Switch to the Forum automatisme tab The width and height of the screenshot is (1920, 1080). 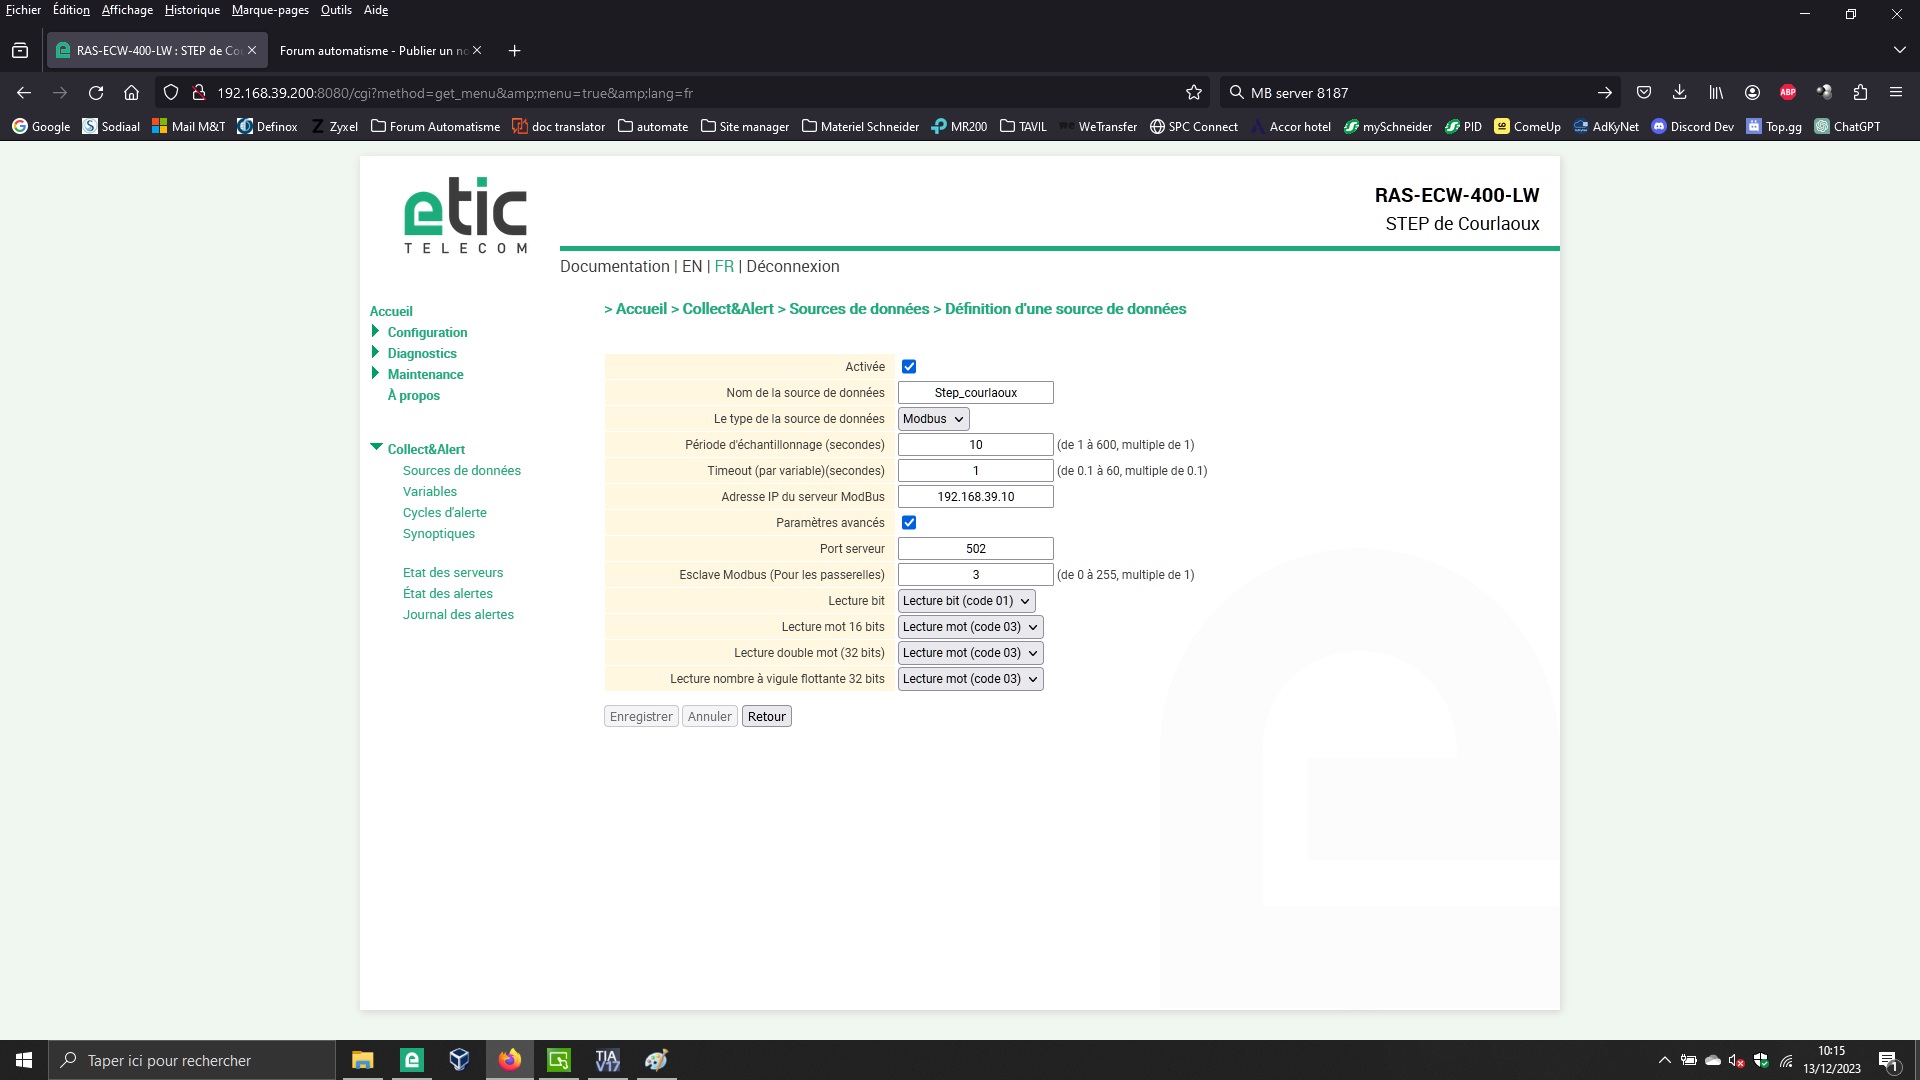point(373,51)
